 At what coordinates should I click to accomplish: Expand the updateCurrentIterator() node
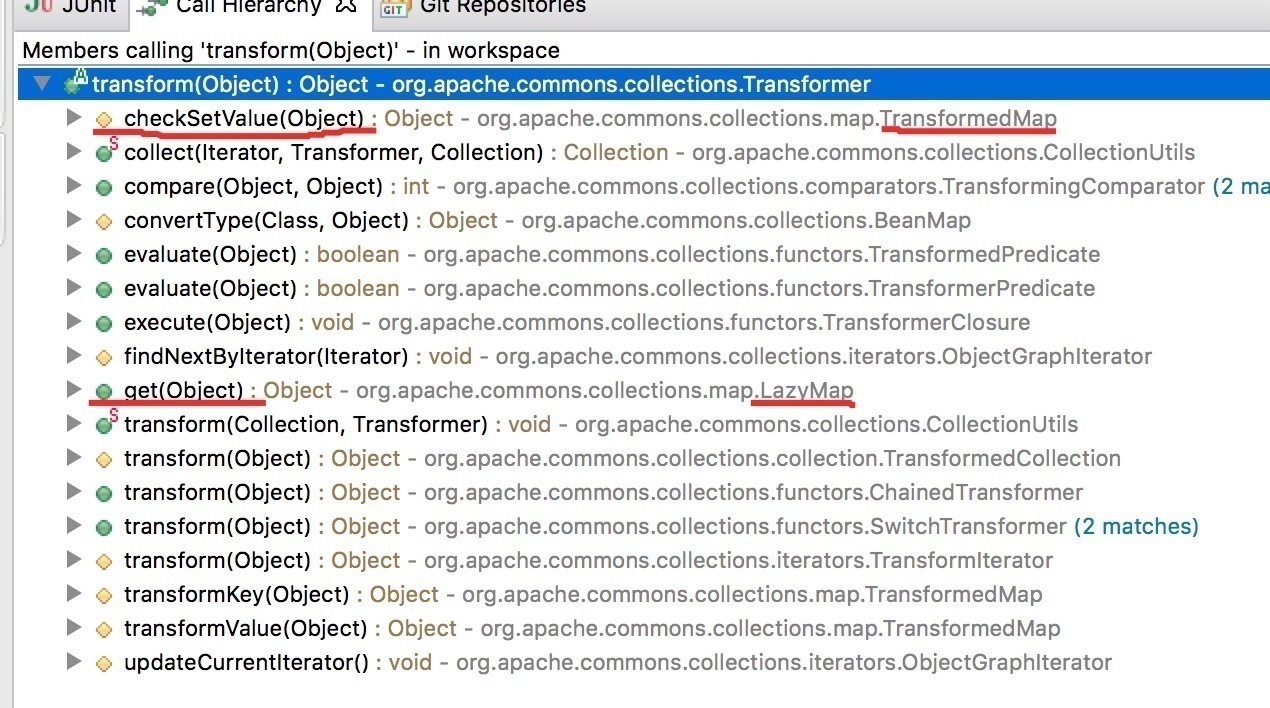point(72,661)
